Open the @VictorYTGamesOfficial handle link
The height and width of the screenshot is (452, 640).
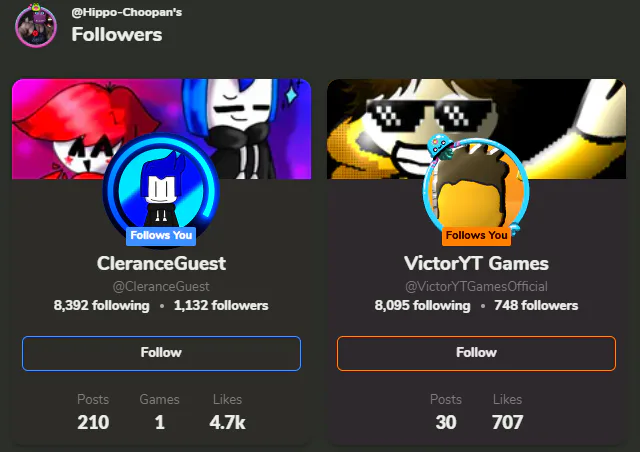(x=476, y=287)
